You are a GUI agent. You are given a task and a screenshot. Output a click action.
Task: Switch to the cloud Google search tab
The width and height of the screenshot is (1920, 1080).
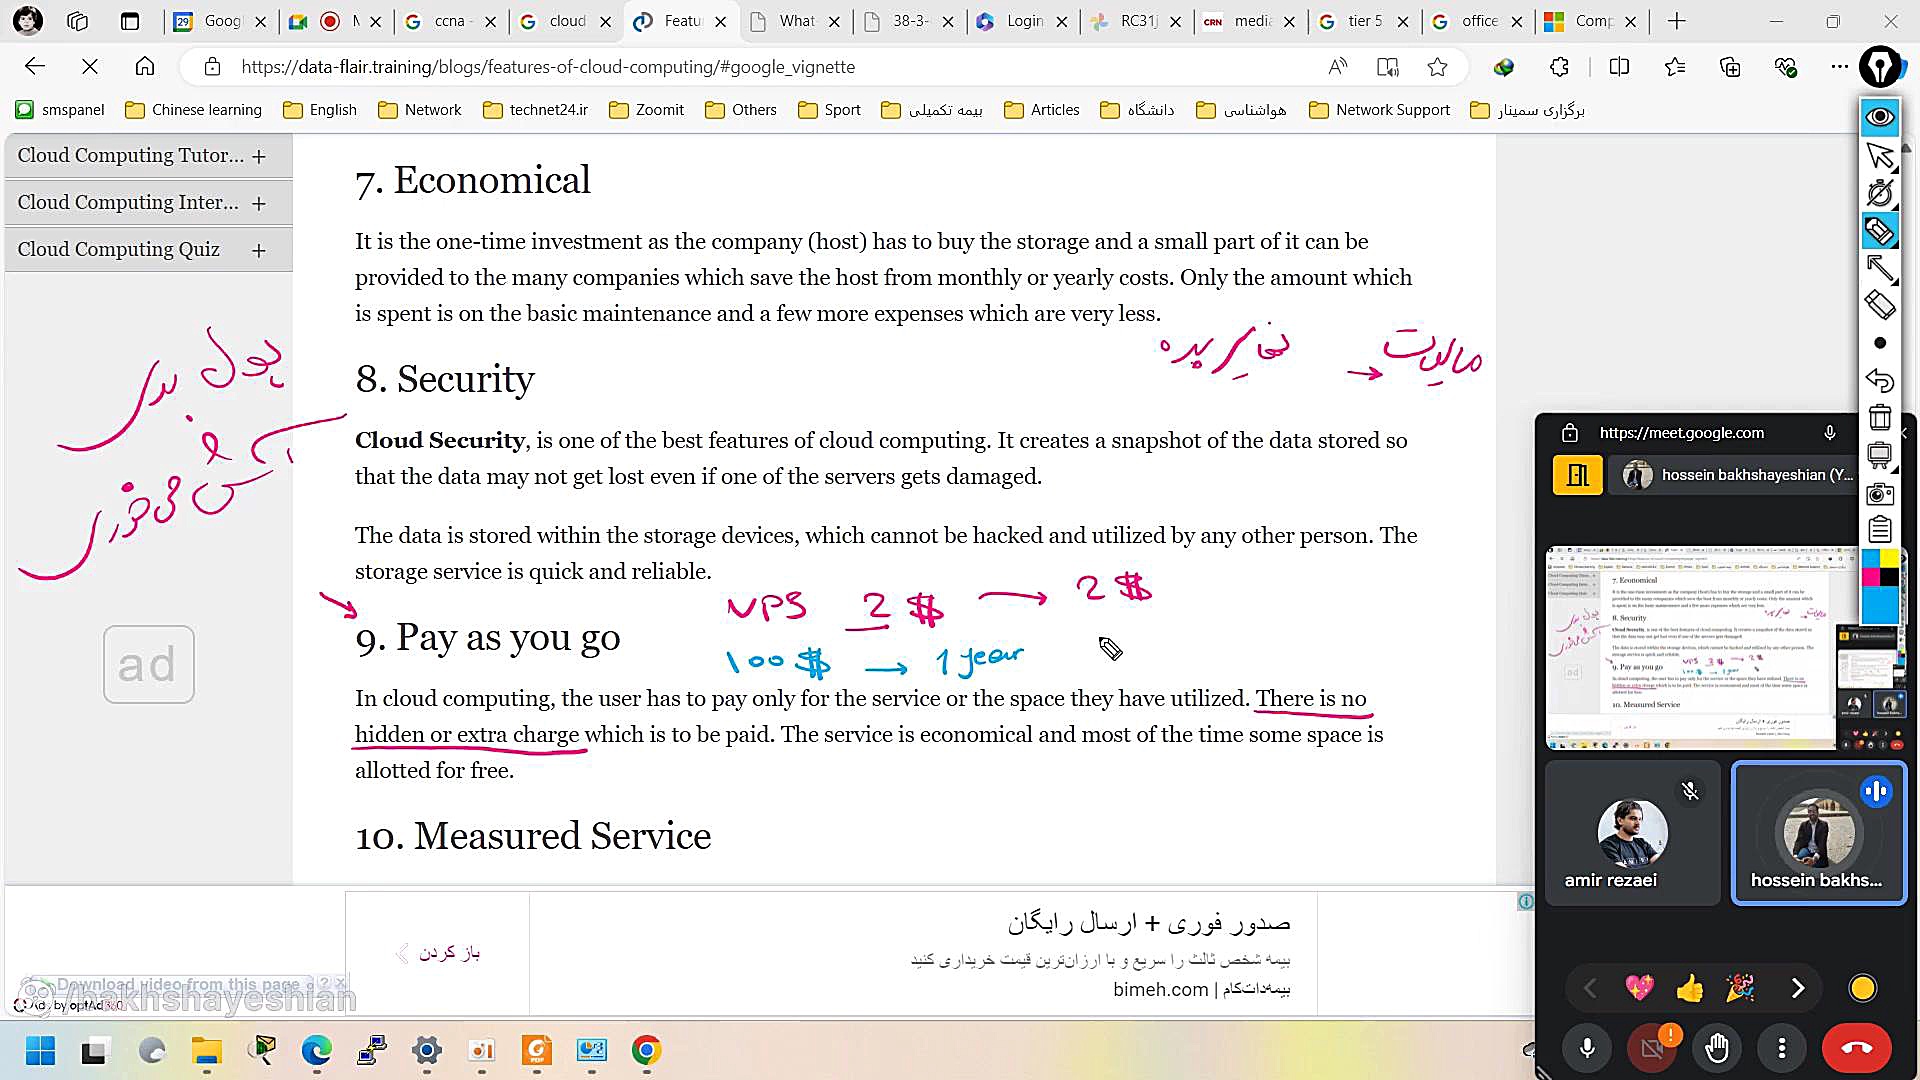(566, 21)
